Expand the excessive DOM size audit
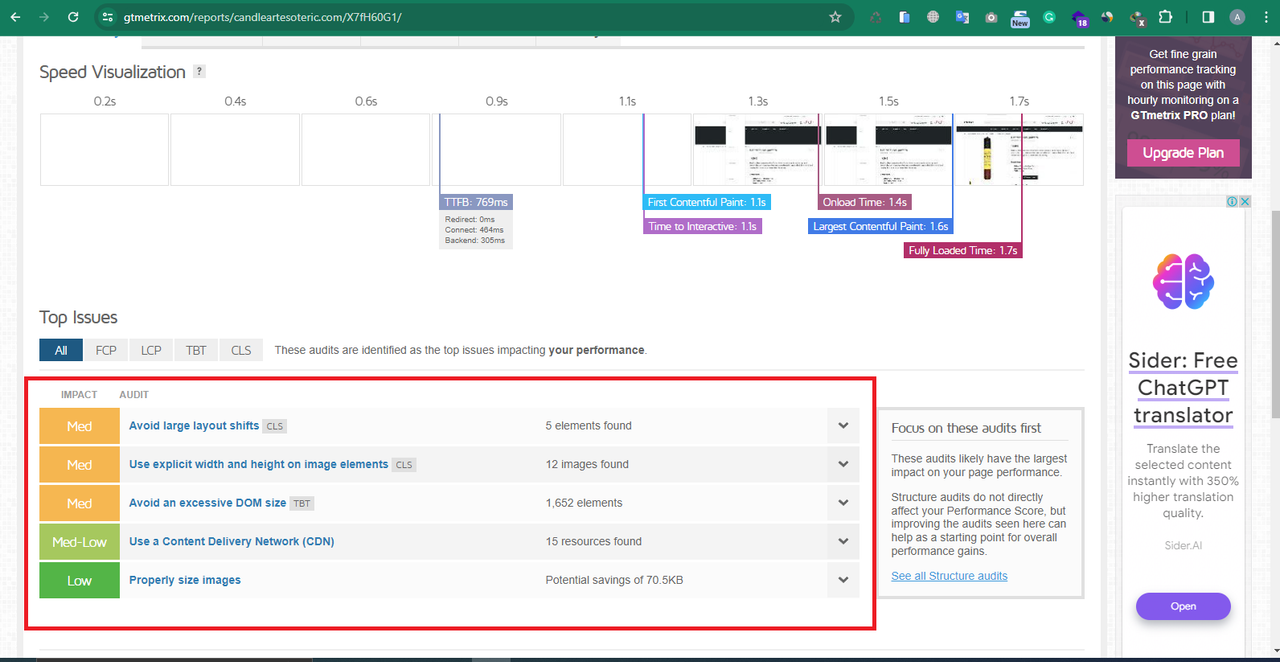1280x662 pixels. (x=843, y=503)
